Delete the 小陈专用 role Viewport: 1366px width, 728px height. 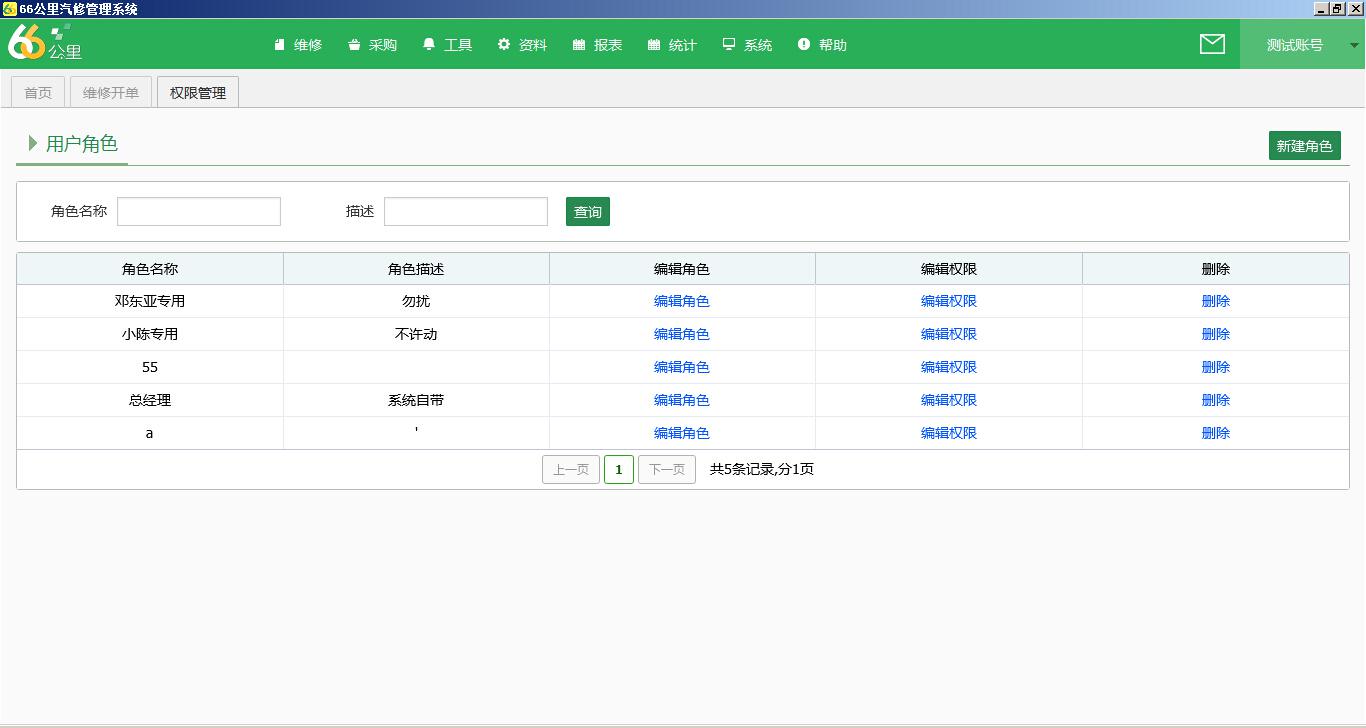[x=1215, y=334]
